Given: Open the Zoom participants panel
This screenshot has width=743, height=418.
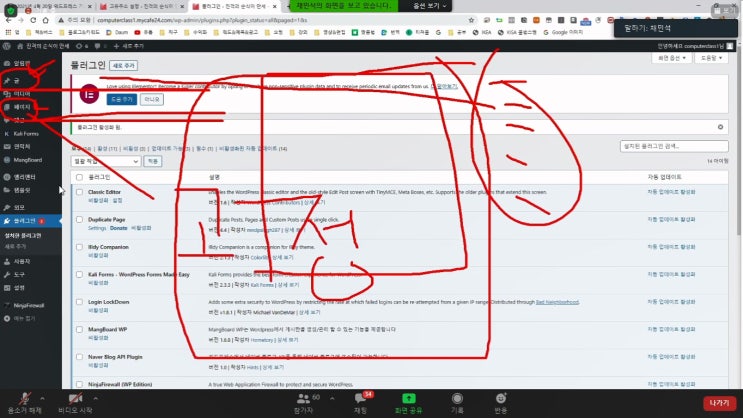Looking at the screenshot, I should click(x=303, y=403).
